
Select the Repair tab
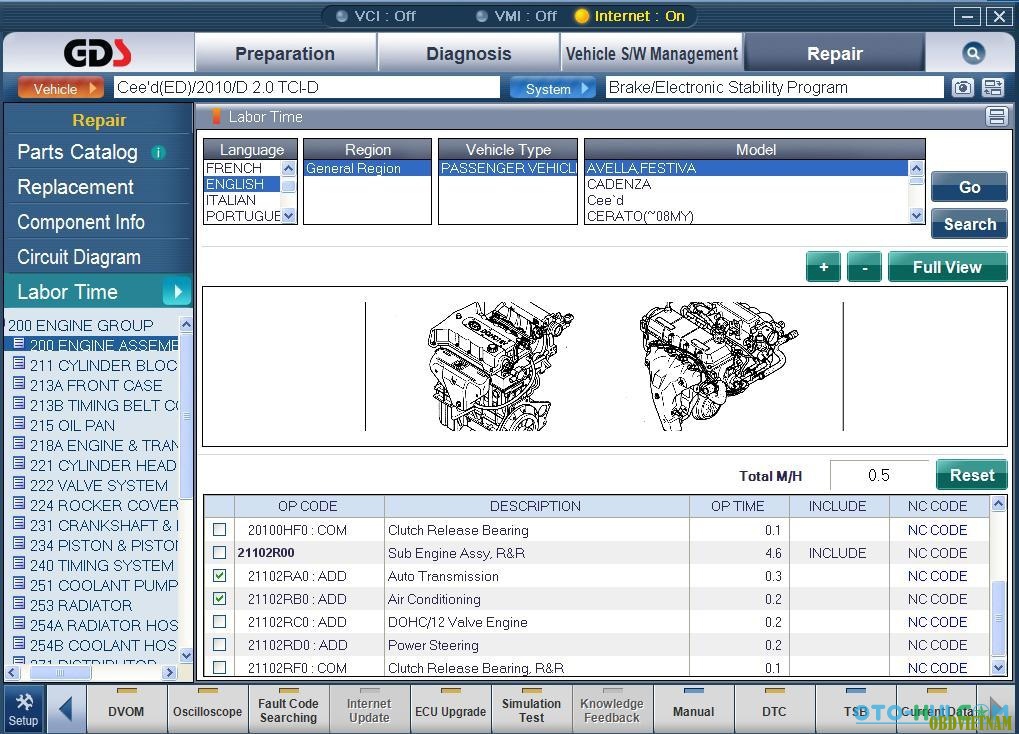click(834, 54)
